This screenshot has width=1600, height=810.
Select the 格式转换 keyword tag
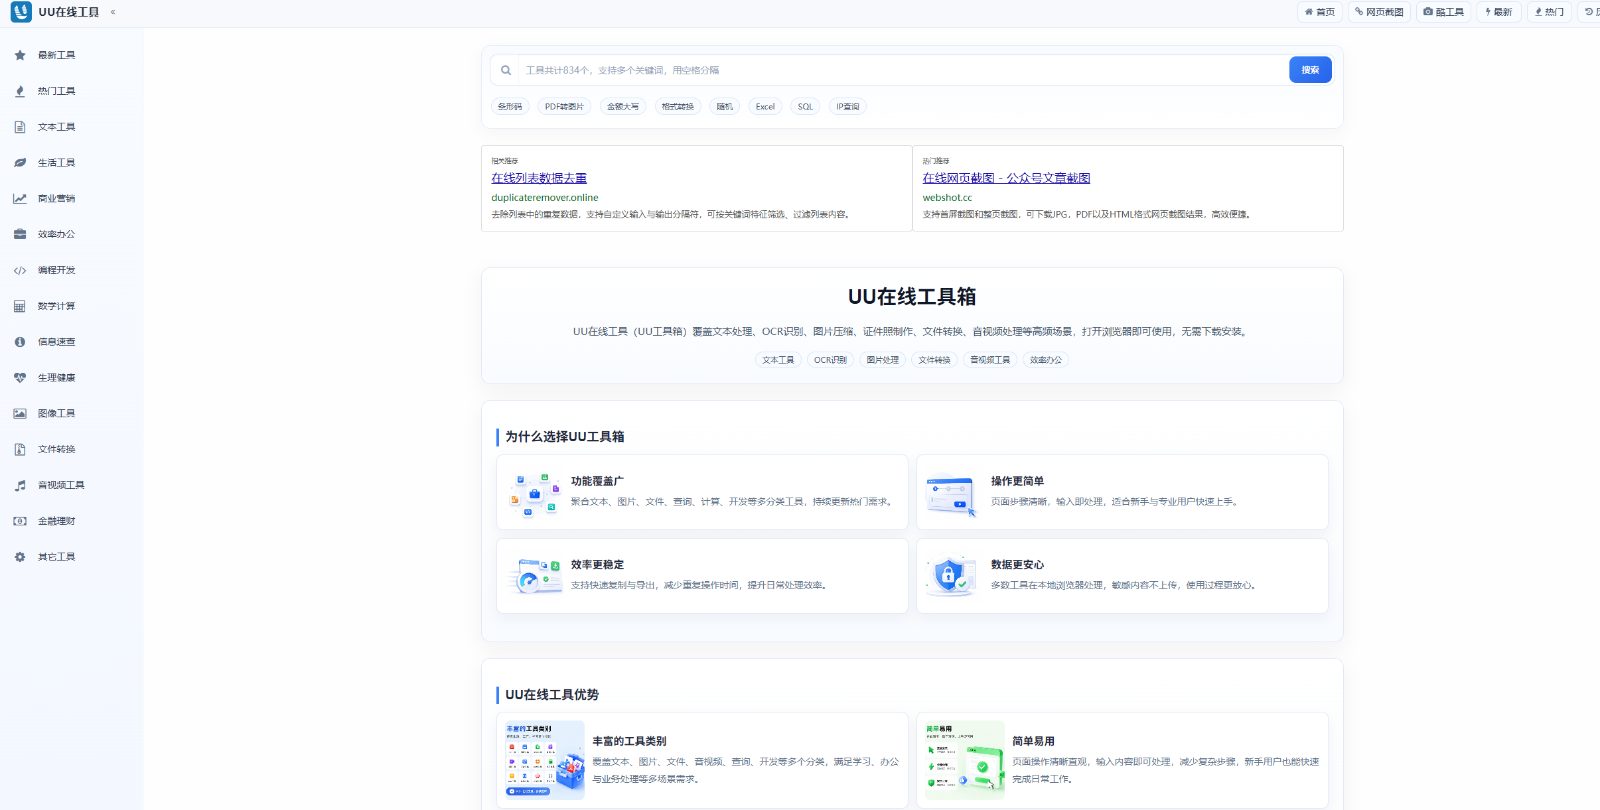click(x=677, y=107)
